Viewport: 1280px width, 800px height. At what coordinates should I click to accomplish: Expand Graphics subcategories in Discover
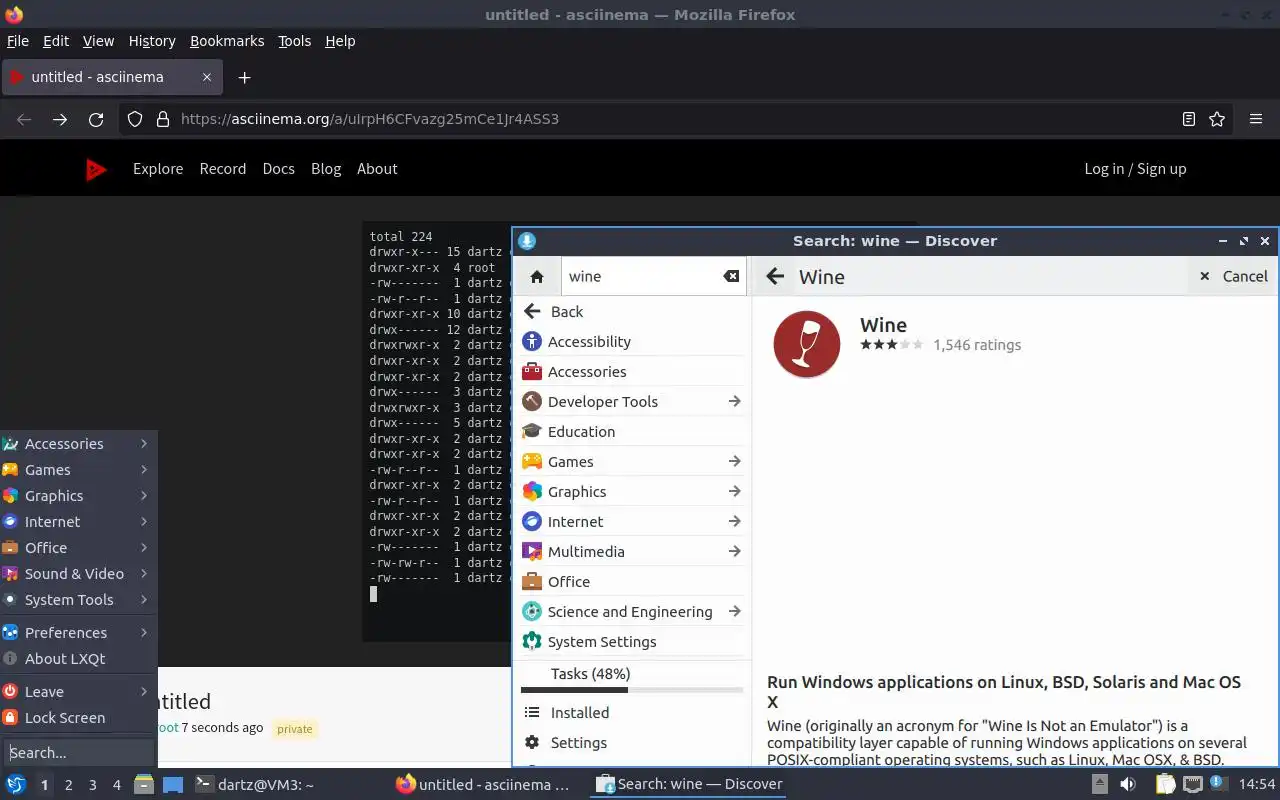coord(734,491)
